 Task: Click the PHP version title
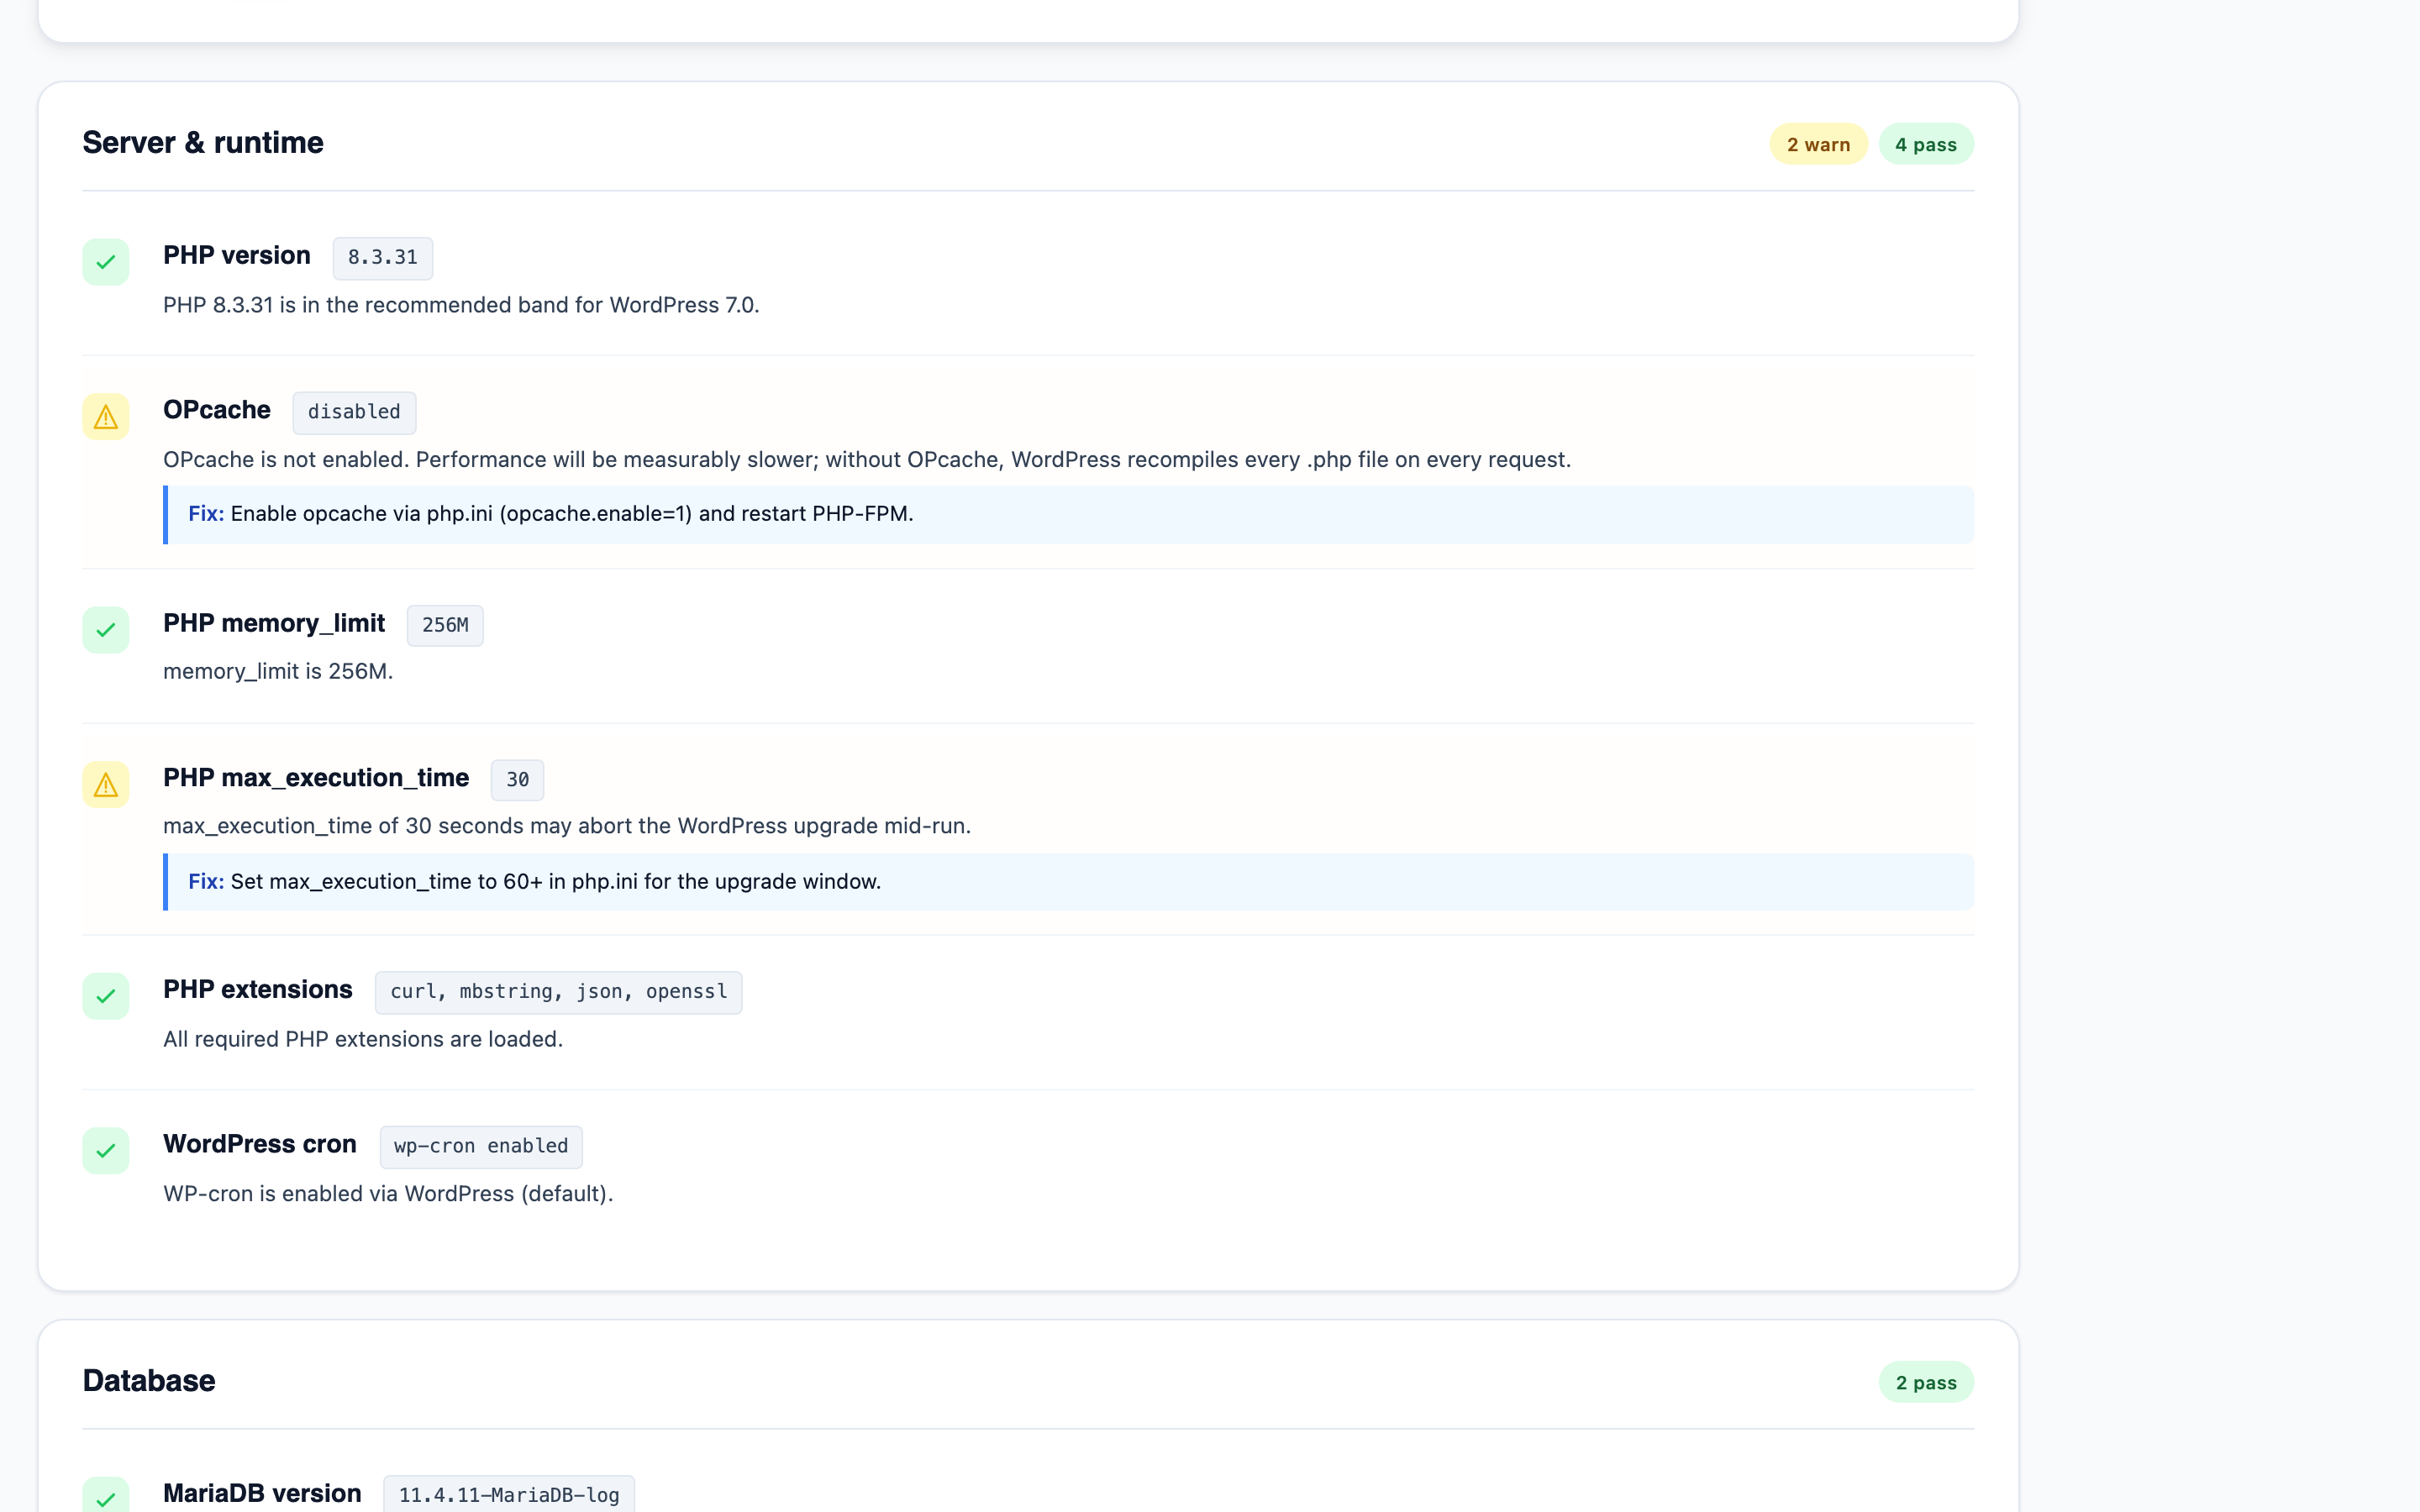(237, 255)
